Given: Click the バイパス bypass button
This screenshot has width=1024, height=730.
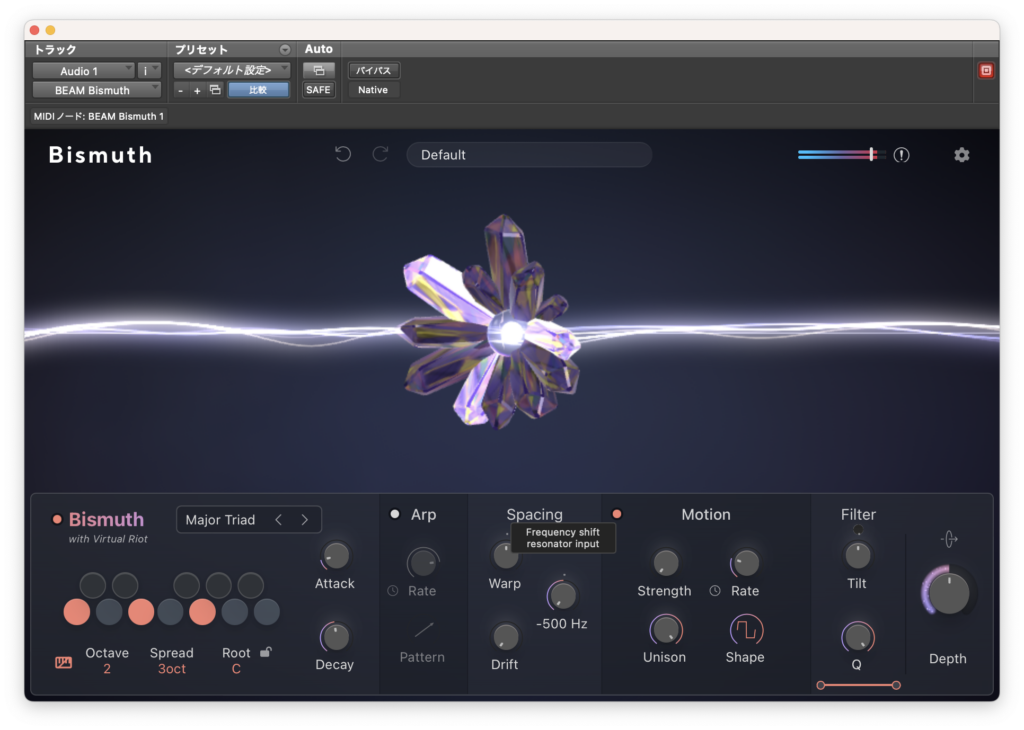Looking at the screenshot, I should (374, 71).
